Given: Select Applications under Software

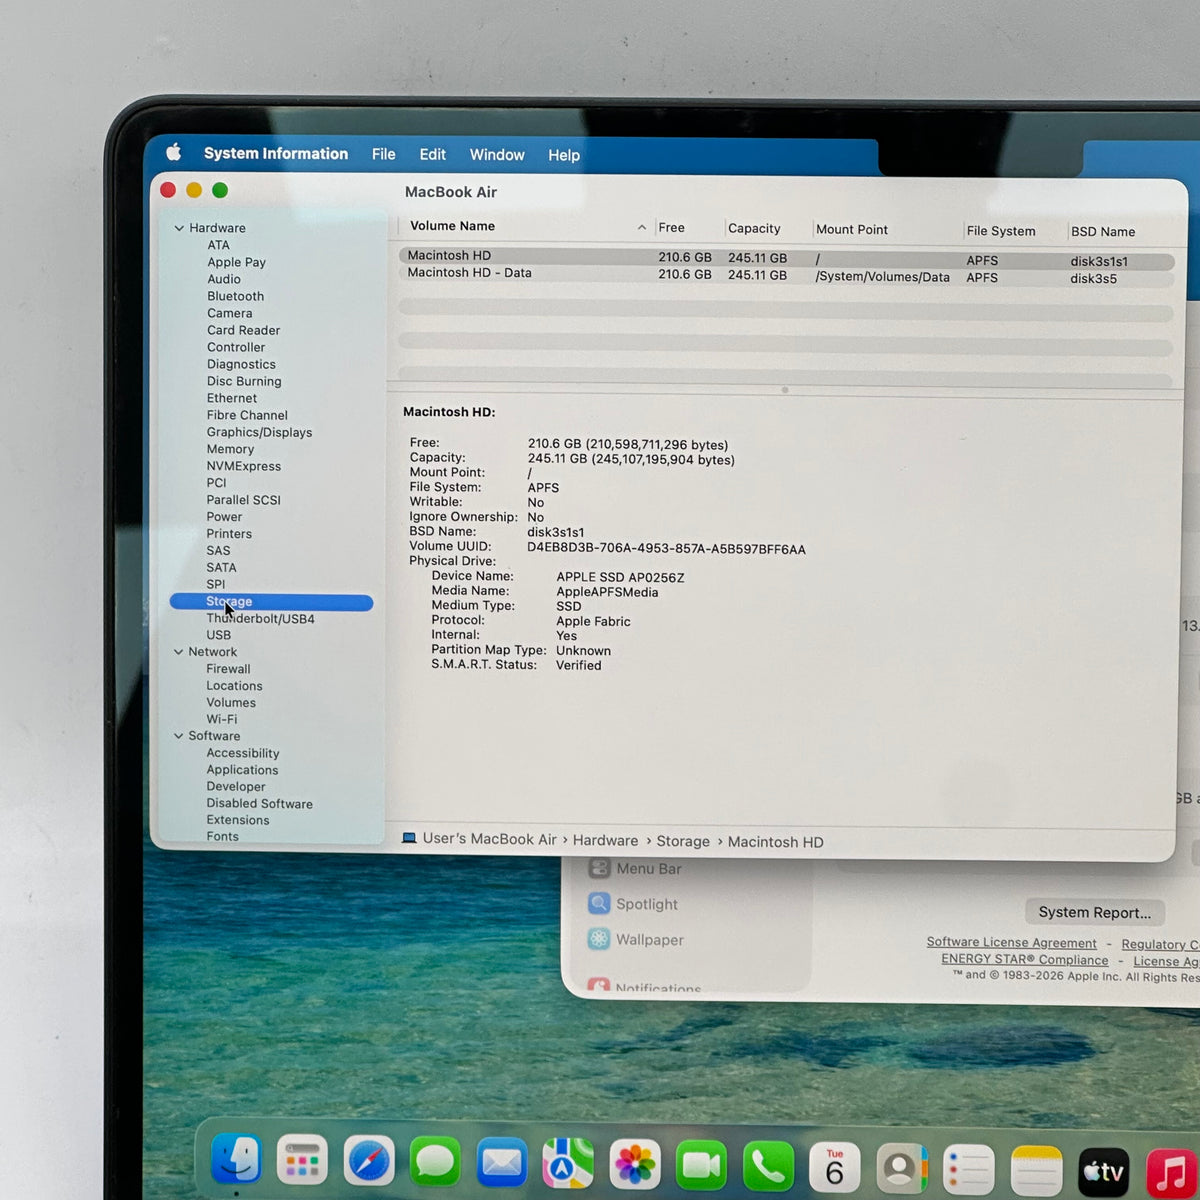Looking at the screenshot, I should coord(242,770).
